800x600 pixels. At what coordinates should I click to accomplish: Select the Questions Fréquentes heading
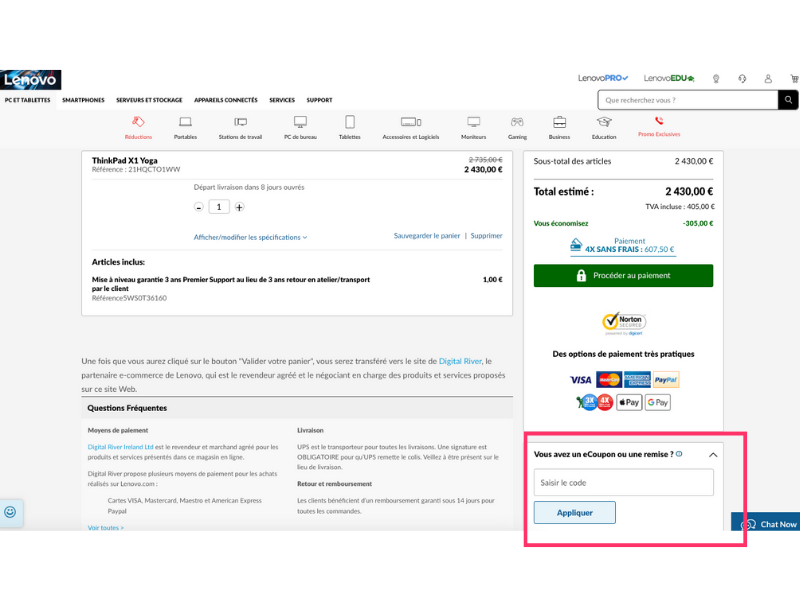pyautogui.click(x=127, y=408)
